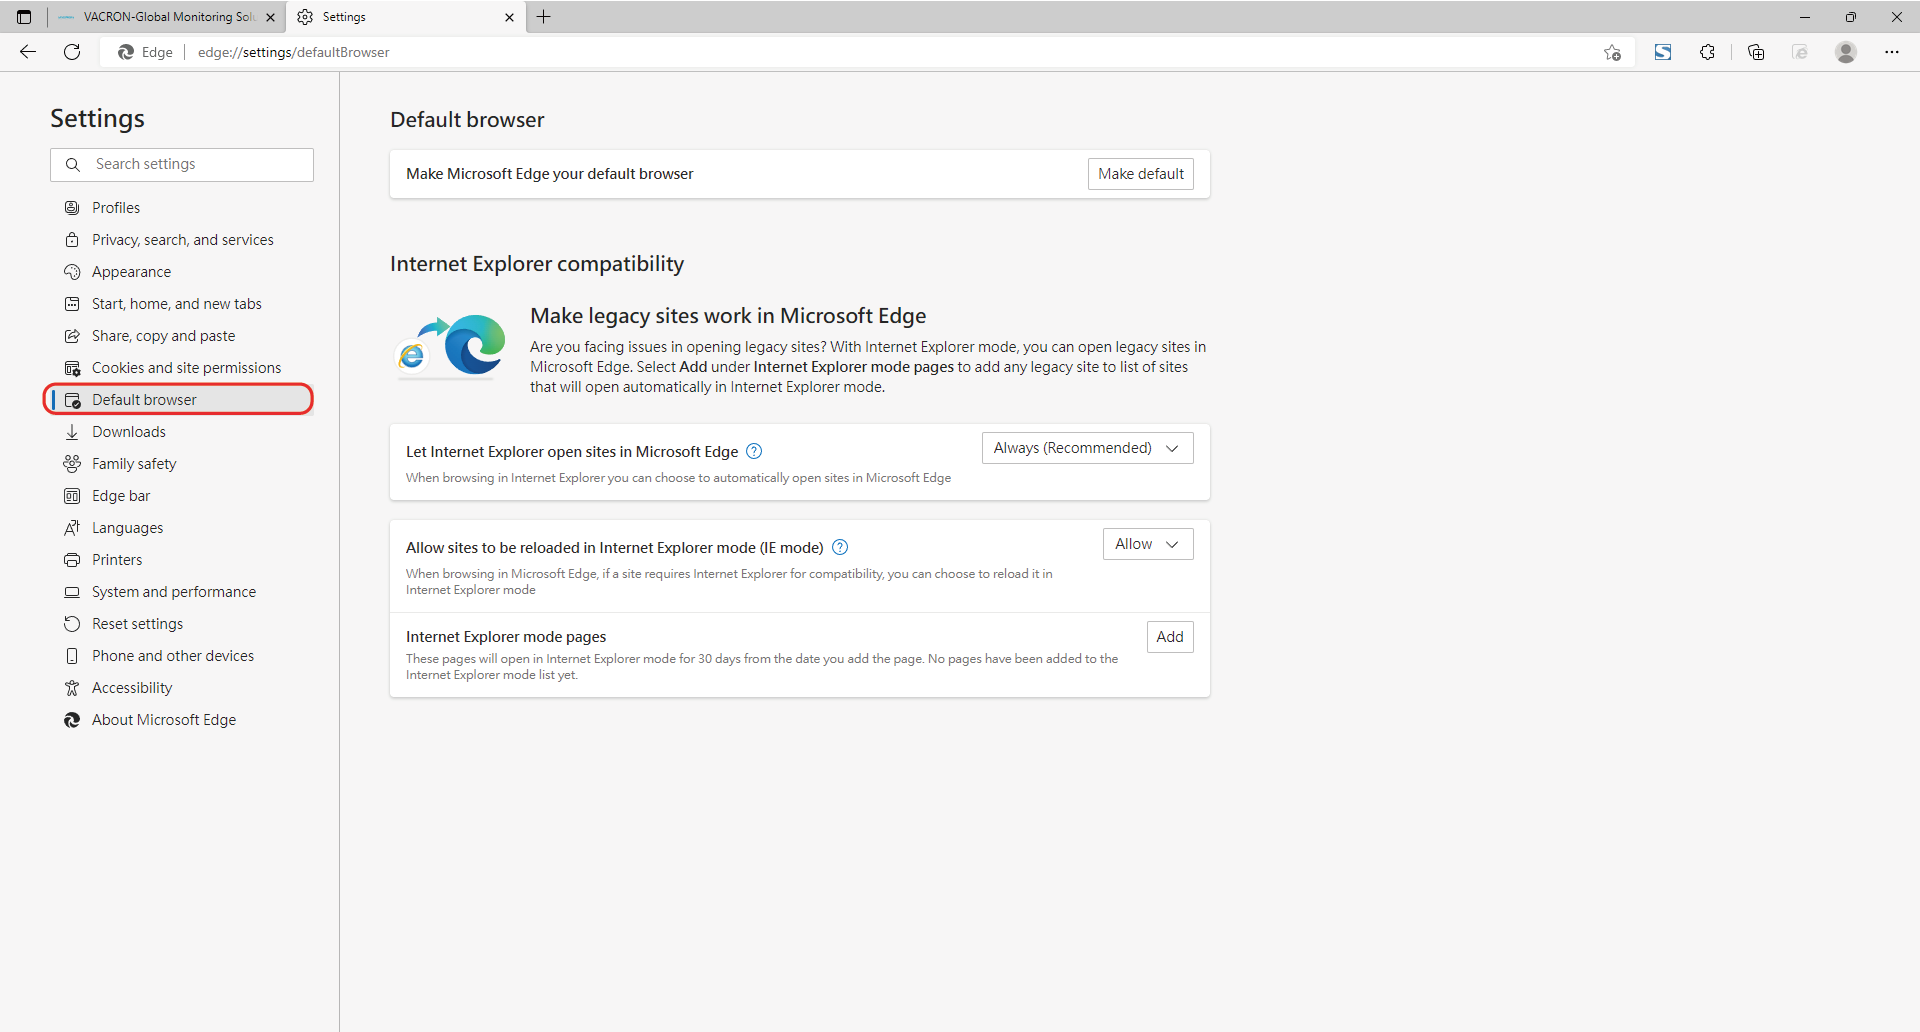Click help icon next to Allow sites reloaded in IE mode
The height and width of the screenshot is (1032, 1920).
click(x=840, y=548)
